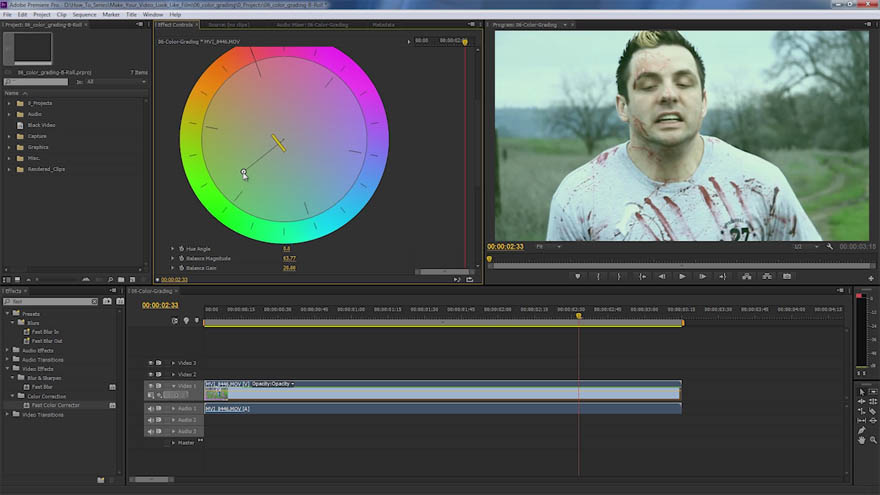Mute Audio 3 track speaker
The image size is (880, 495).
coord(150,432)
